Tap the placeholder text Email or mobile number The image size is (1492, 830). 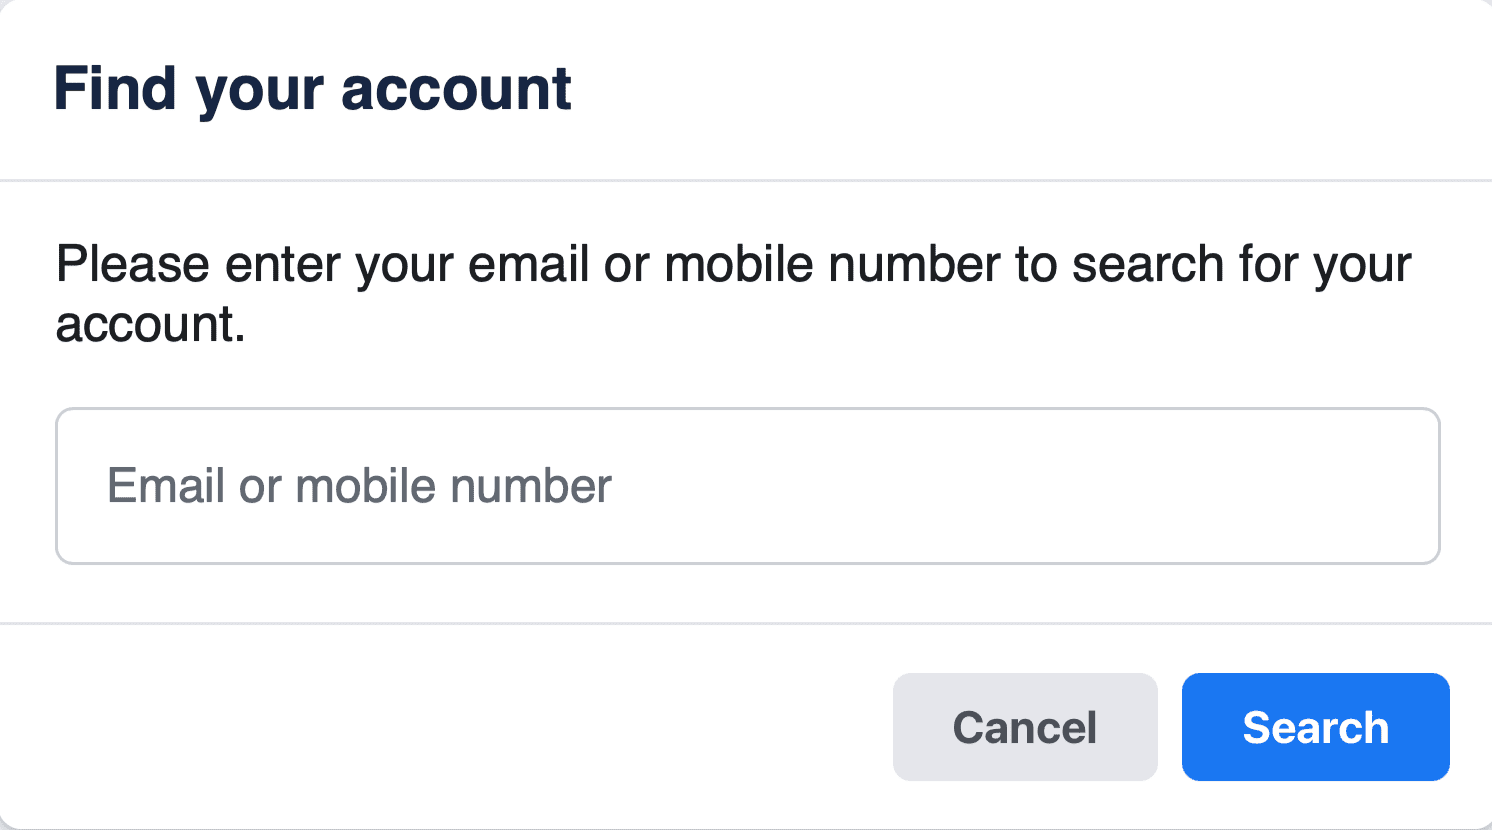pos(359,486)
